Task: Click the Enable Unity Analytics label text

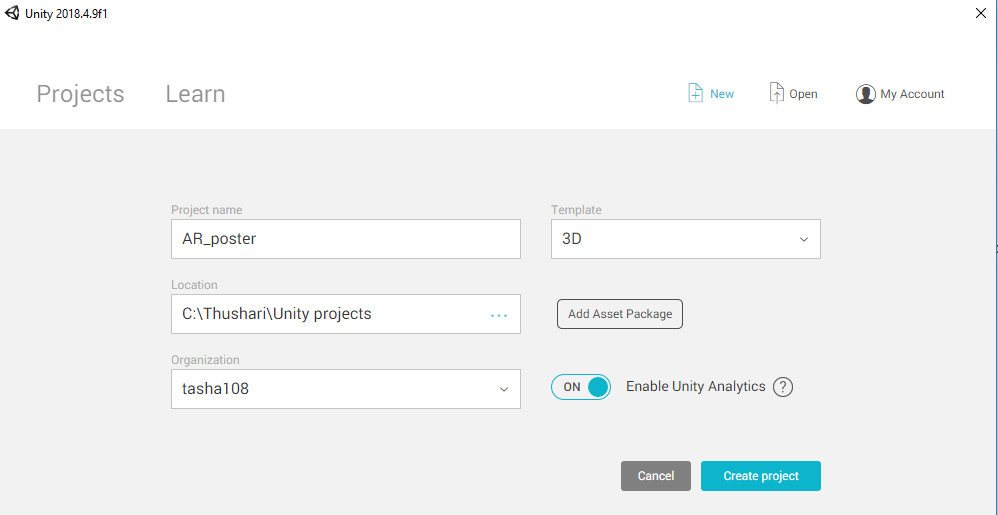Action: pyautogui.click(x=696, y=386)
